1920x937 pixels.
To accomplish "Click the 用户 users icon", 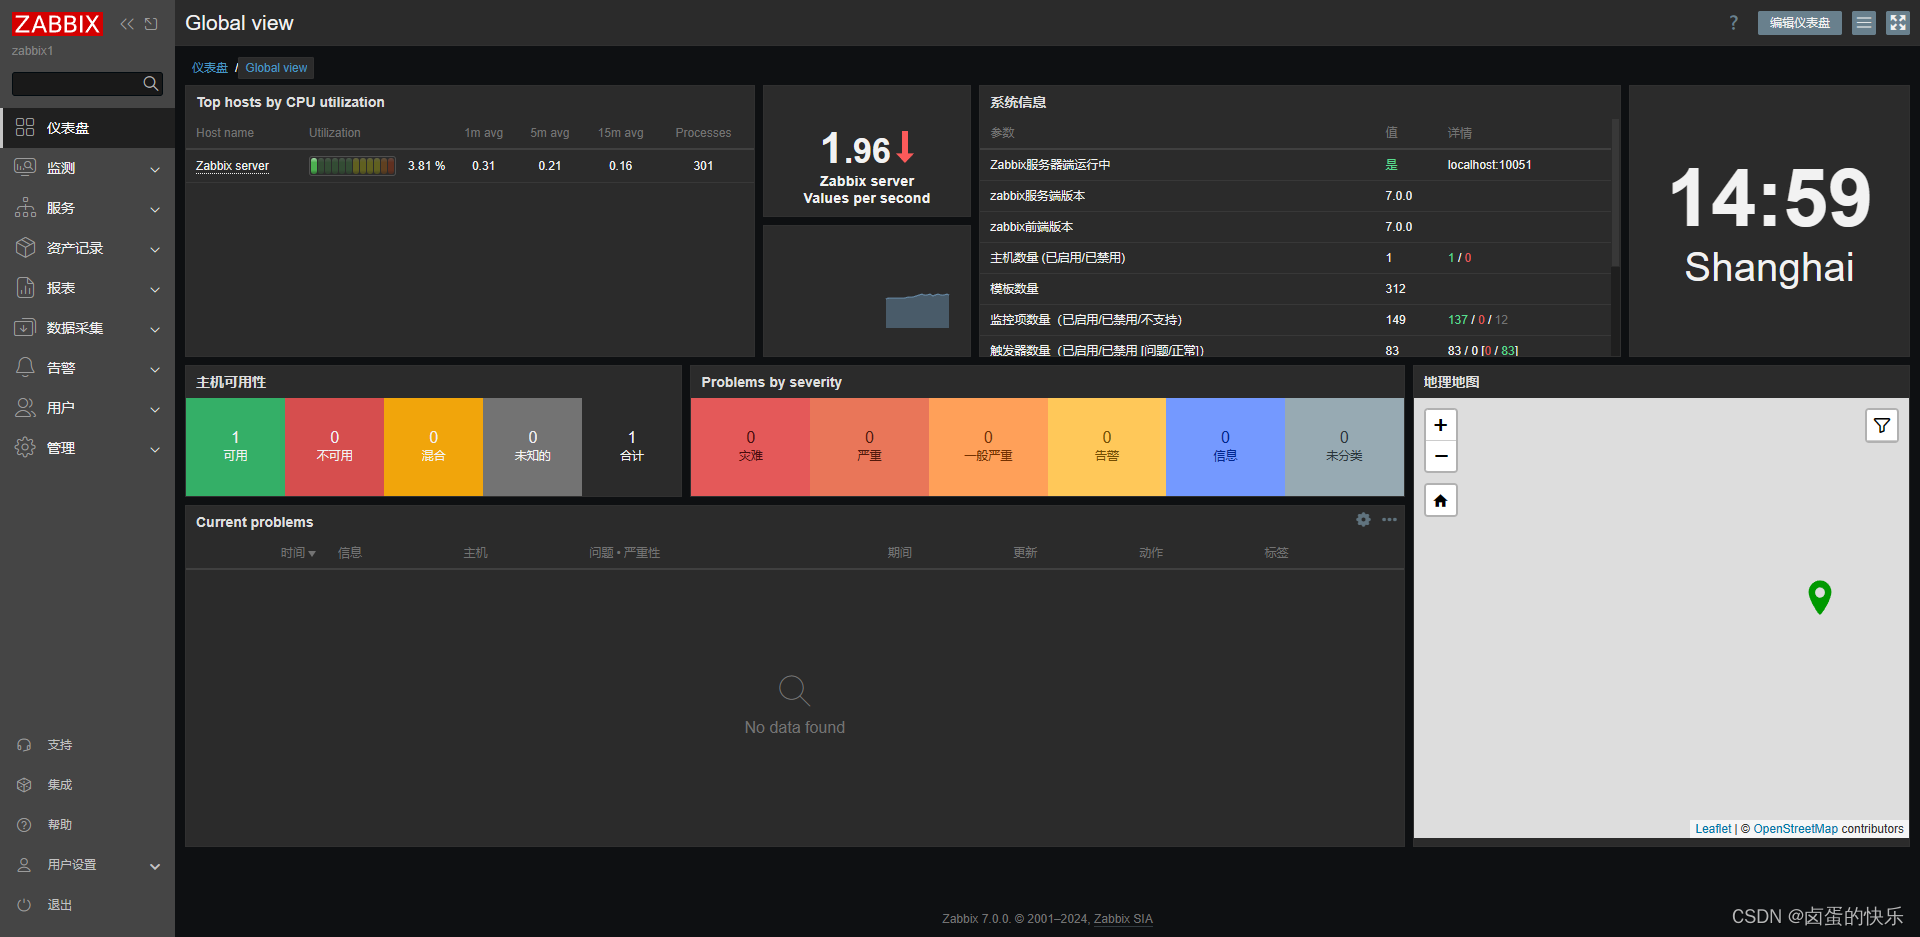I will click(25, 407).
